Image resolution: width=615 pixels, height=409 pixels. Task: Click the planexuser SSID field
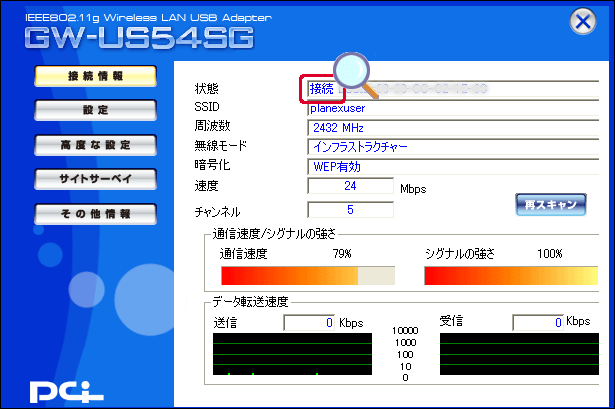pyautogui.click(x=453, y=108)
